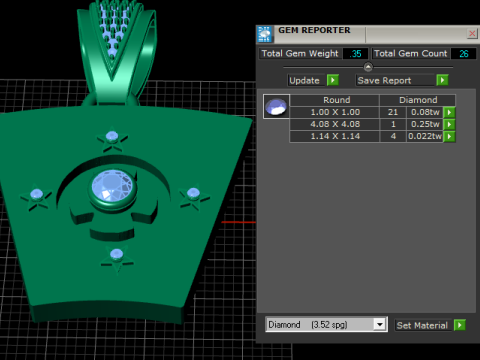
Task: Click the Total Gem Weight label
Action: click(300, 54)
